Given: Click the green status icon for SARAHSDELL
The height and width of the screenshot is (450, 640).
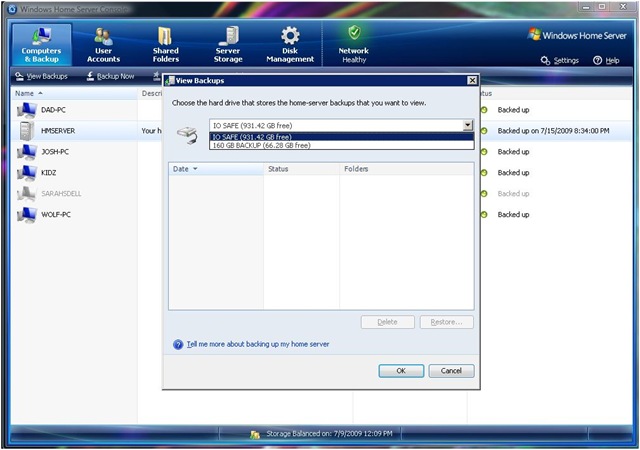Looking at the screenshot, I should (484, 194).
